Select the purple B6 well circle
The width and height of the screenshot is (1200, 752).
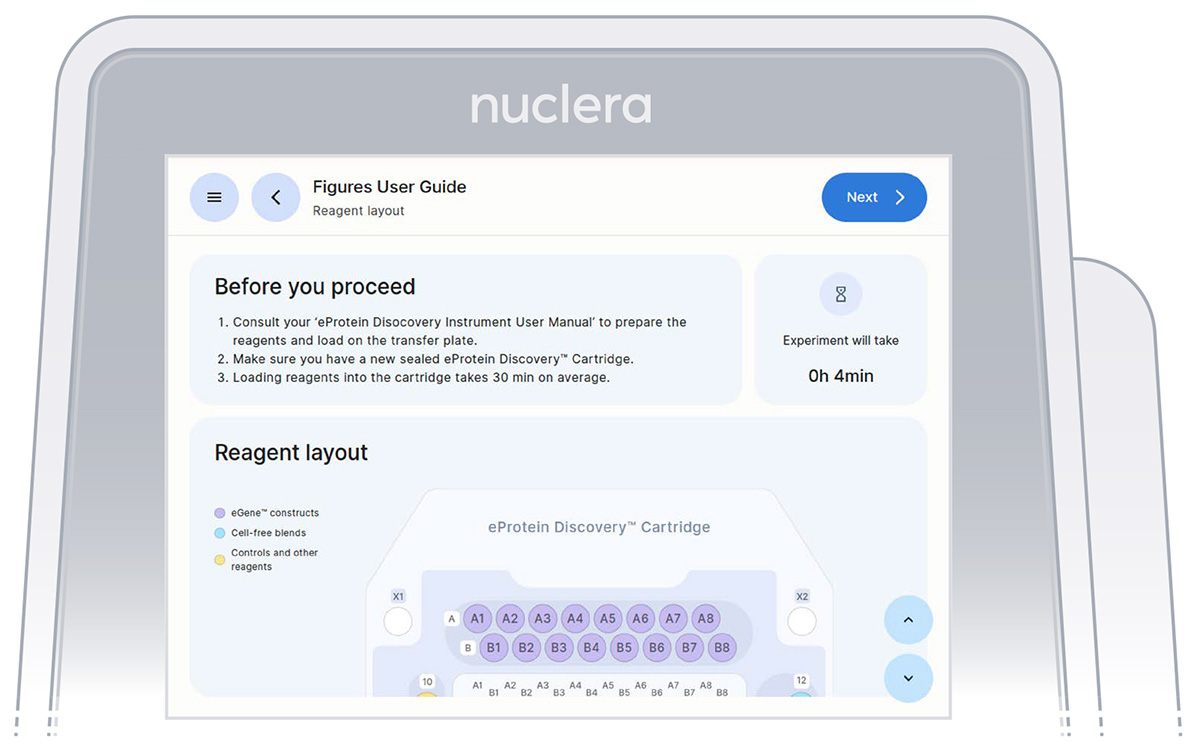[x=656, y=648]
